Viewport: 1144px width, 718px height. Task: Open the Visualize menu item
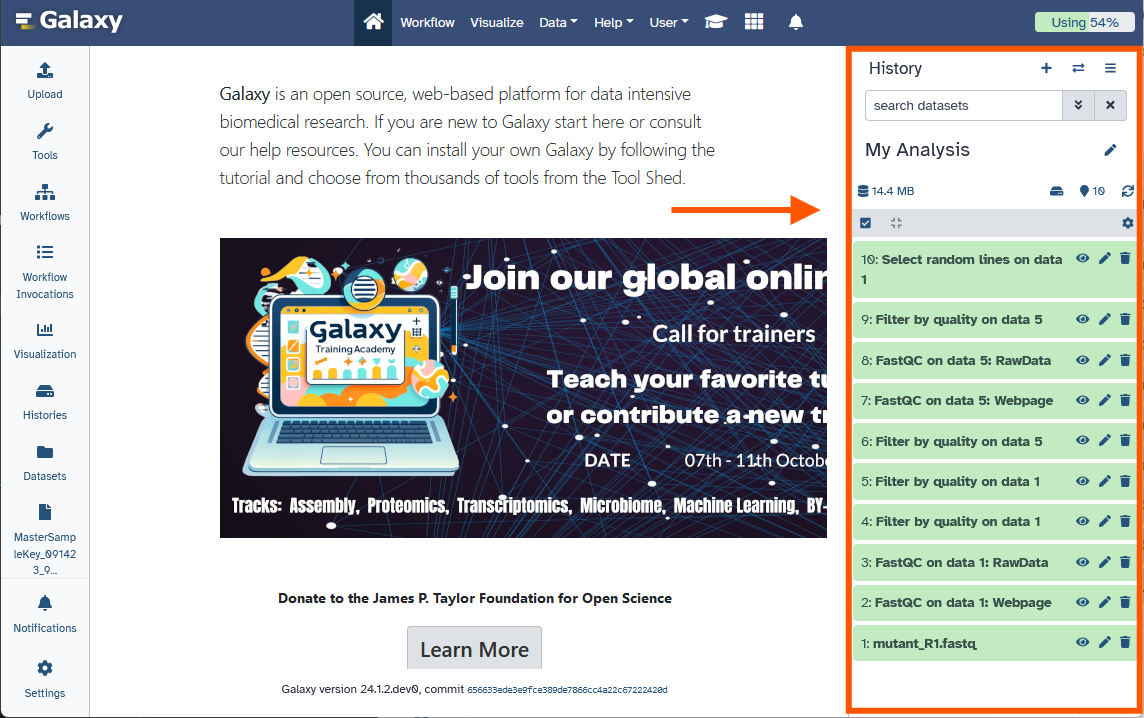click(496, 23)
